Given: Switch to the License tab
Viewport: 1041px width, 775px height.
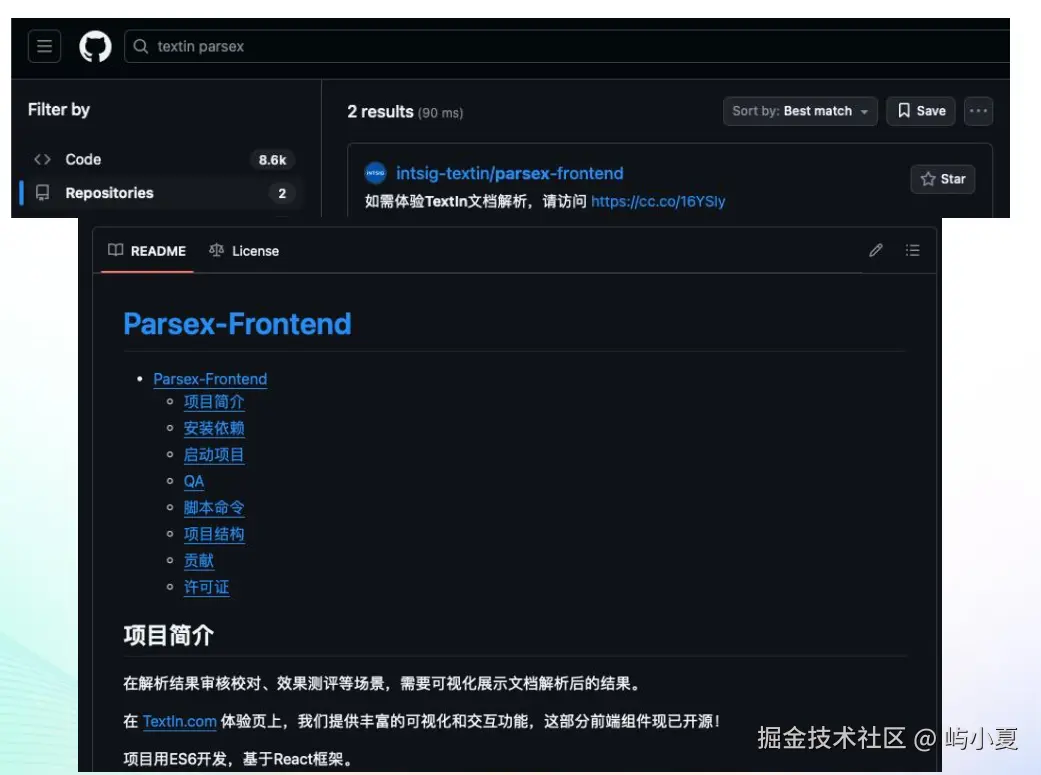Looking at the screenshot, I should tap(244, 251).
